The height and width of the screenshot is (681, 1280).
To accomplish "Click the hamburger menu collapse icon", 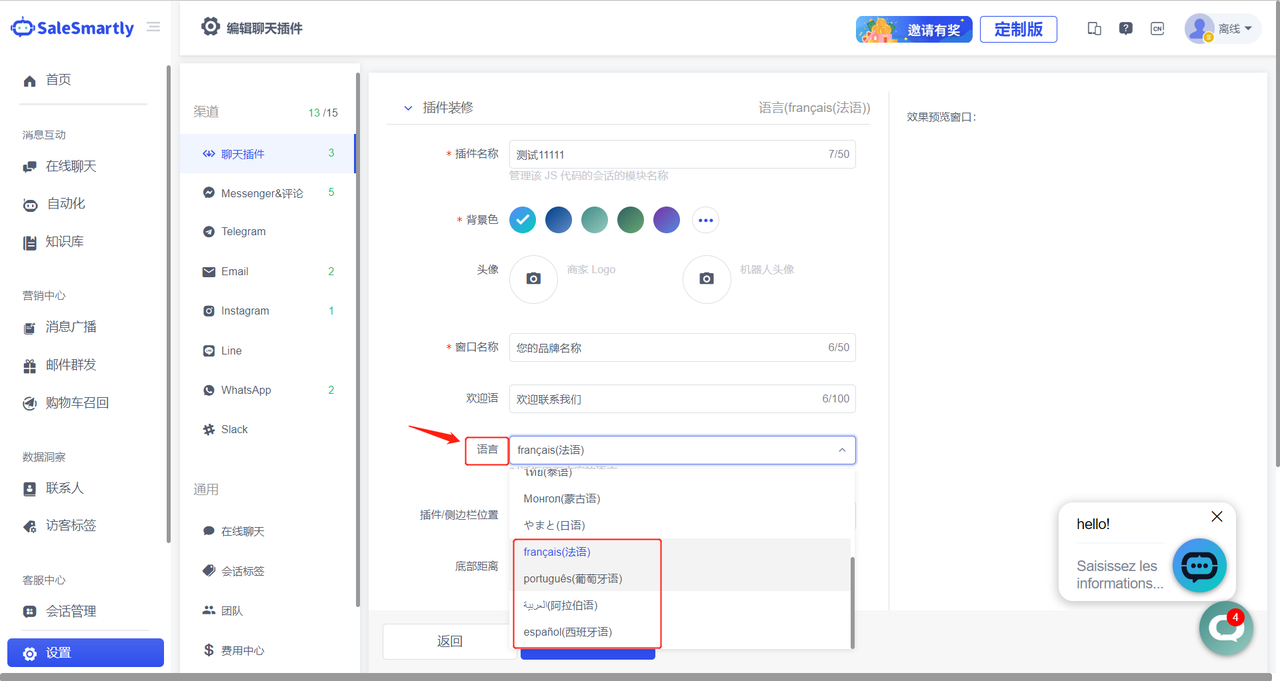I will 153,27.
